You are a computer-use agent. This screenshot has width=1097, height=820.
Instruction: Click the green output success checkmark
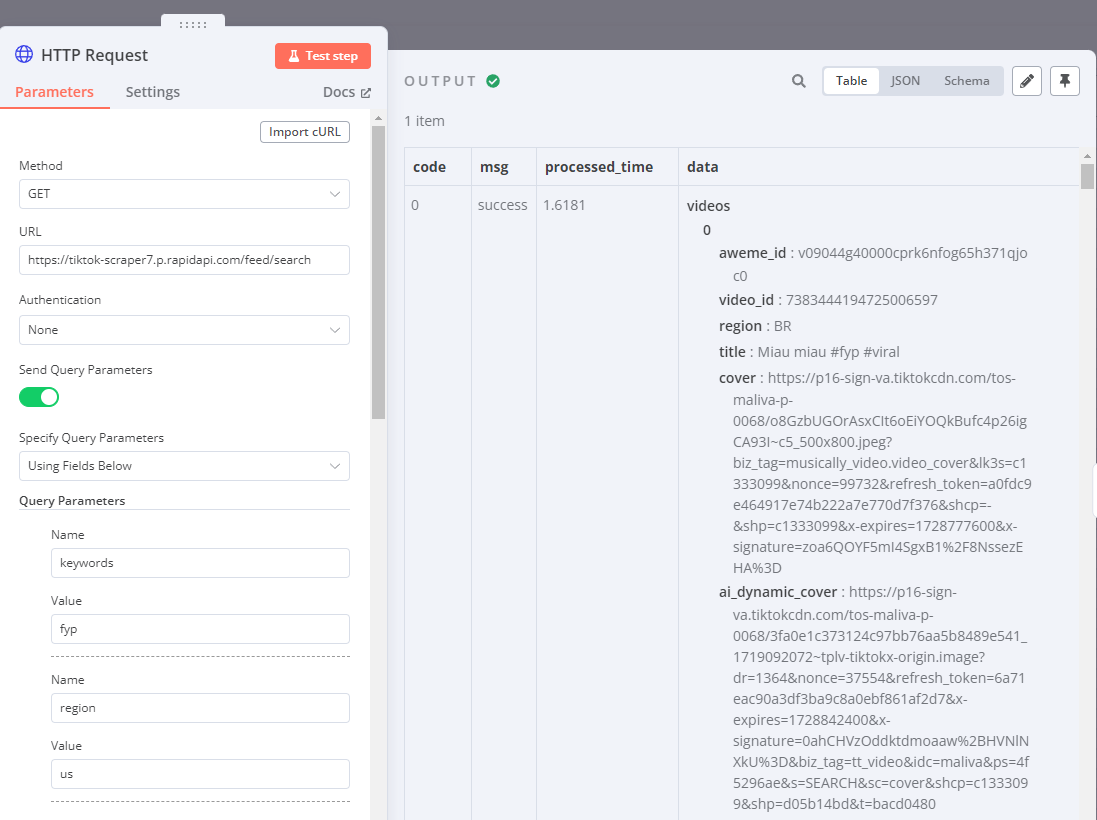493,81
